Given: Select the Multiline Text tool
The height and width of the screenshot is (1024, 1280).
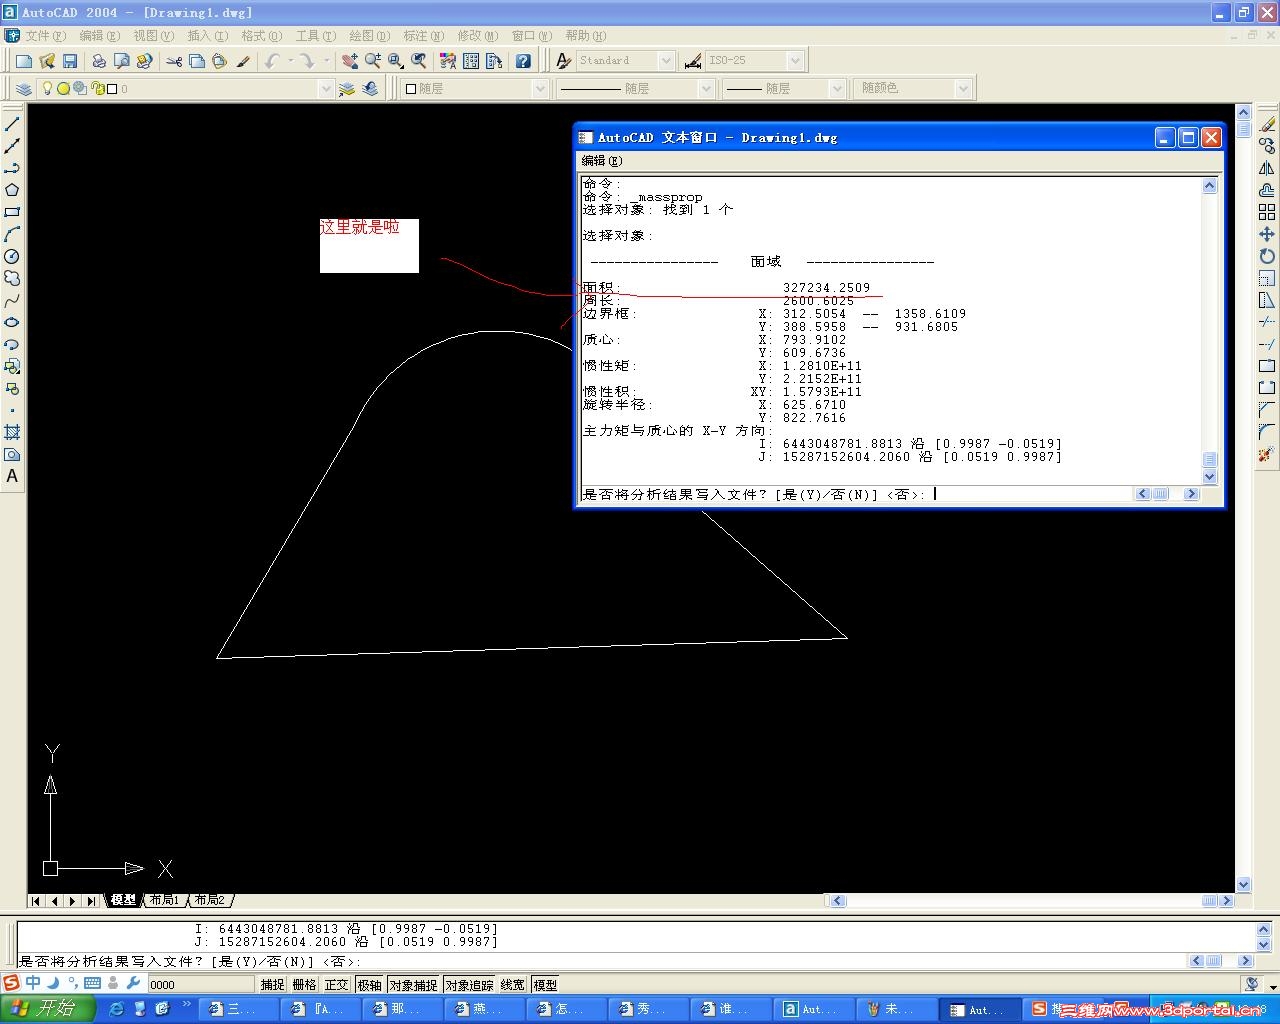Looking at the screenshot, I should click(x=12, y=476).
